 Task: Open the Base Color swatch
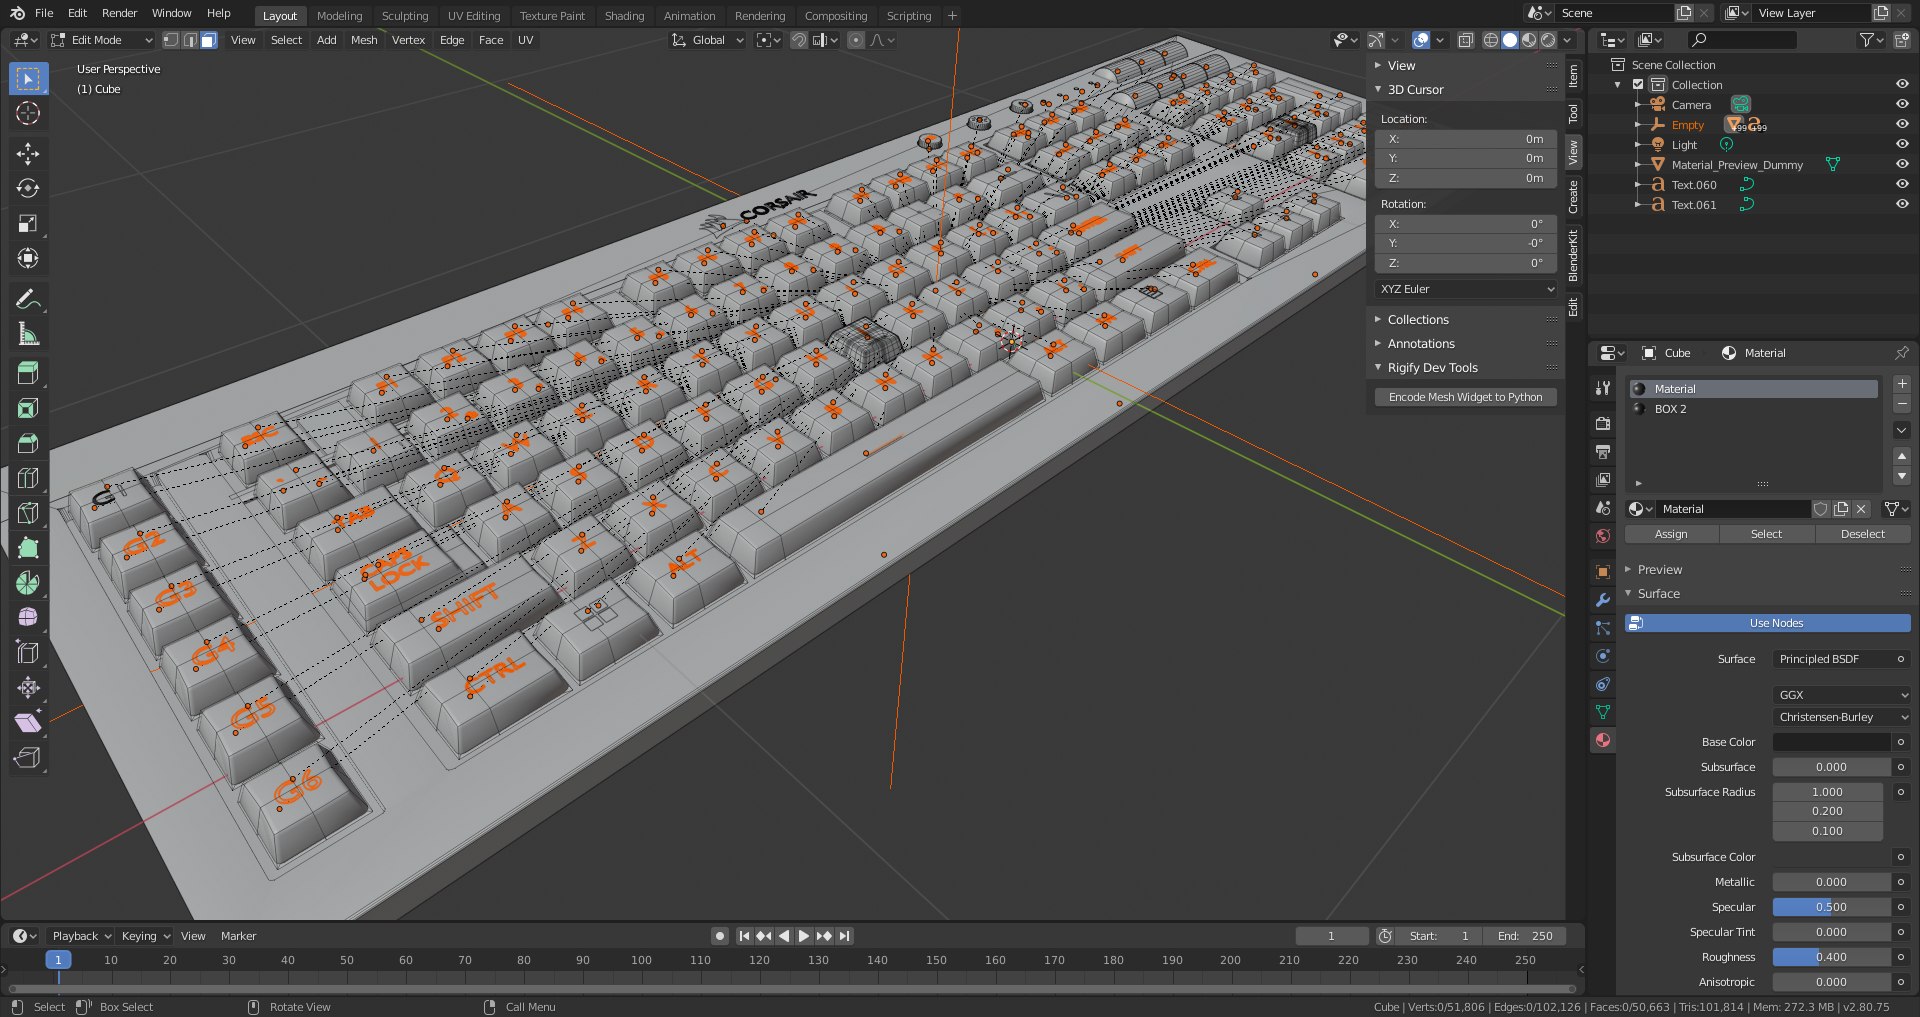click(x=1831, y=742)
